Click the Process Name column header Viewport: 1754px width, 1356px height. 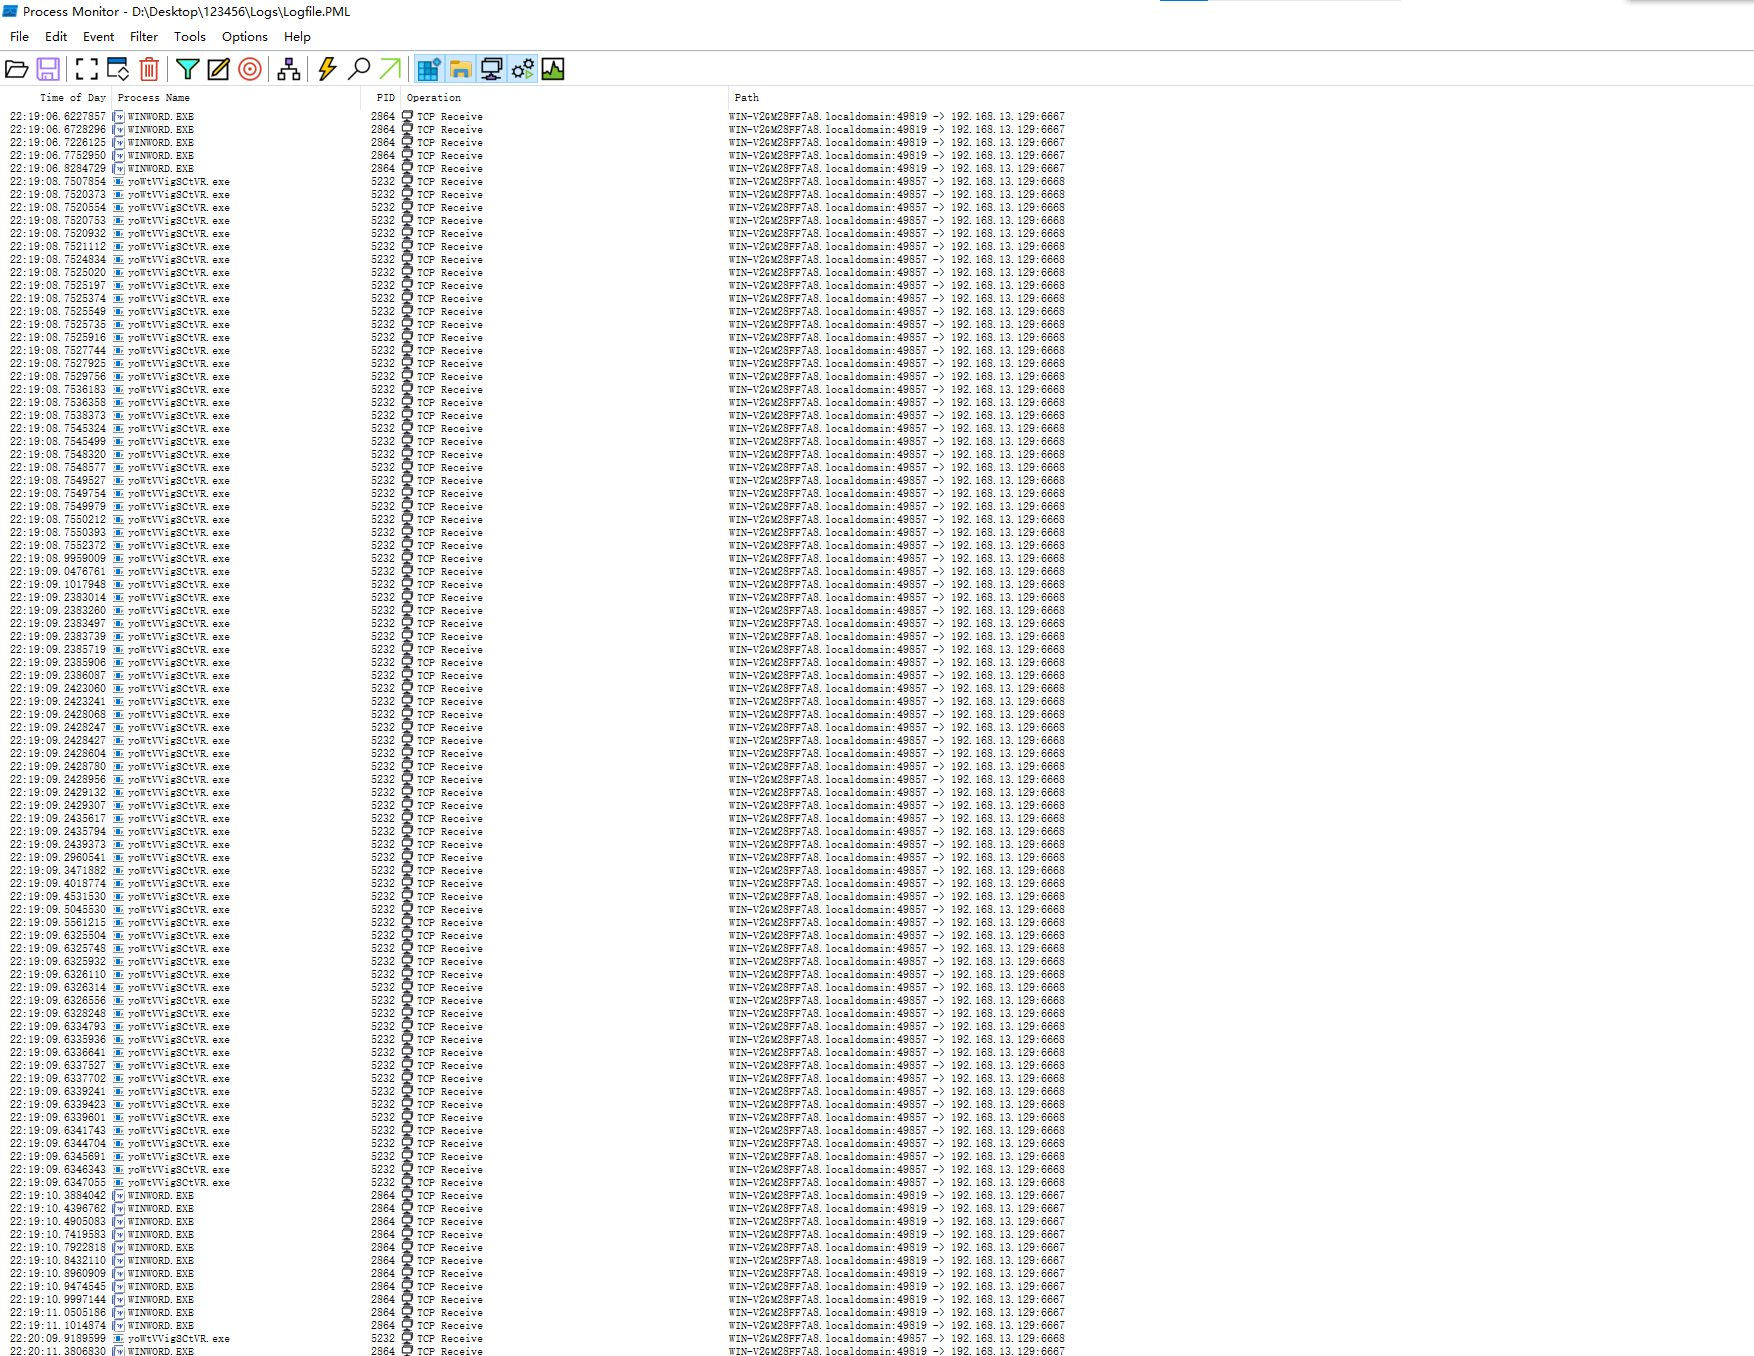(154, 98)
